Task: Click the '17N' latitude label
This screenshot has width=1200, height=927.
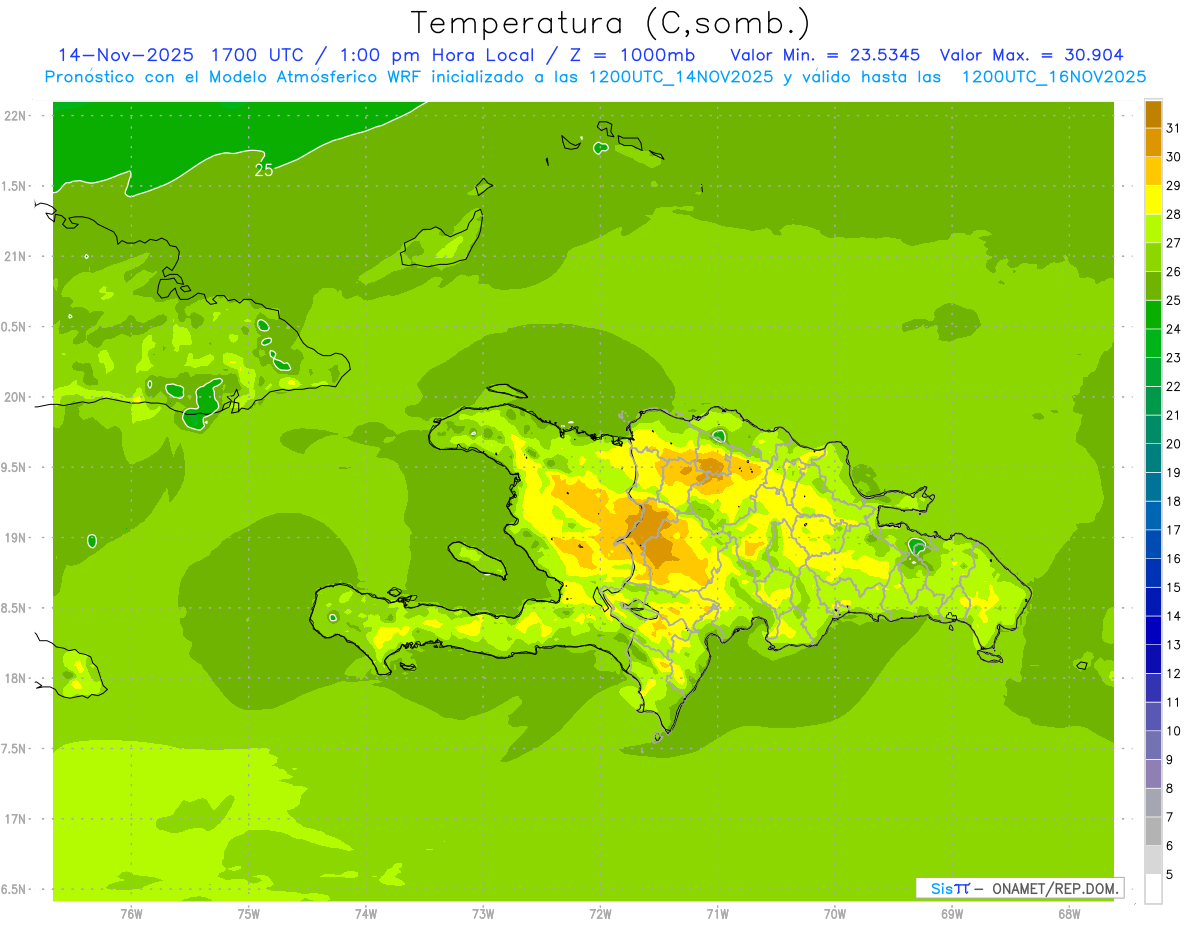Action: 17,819
